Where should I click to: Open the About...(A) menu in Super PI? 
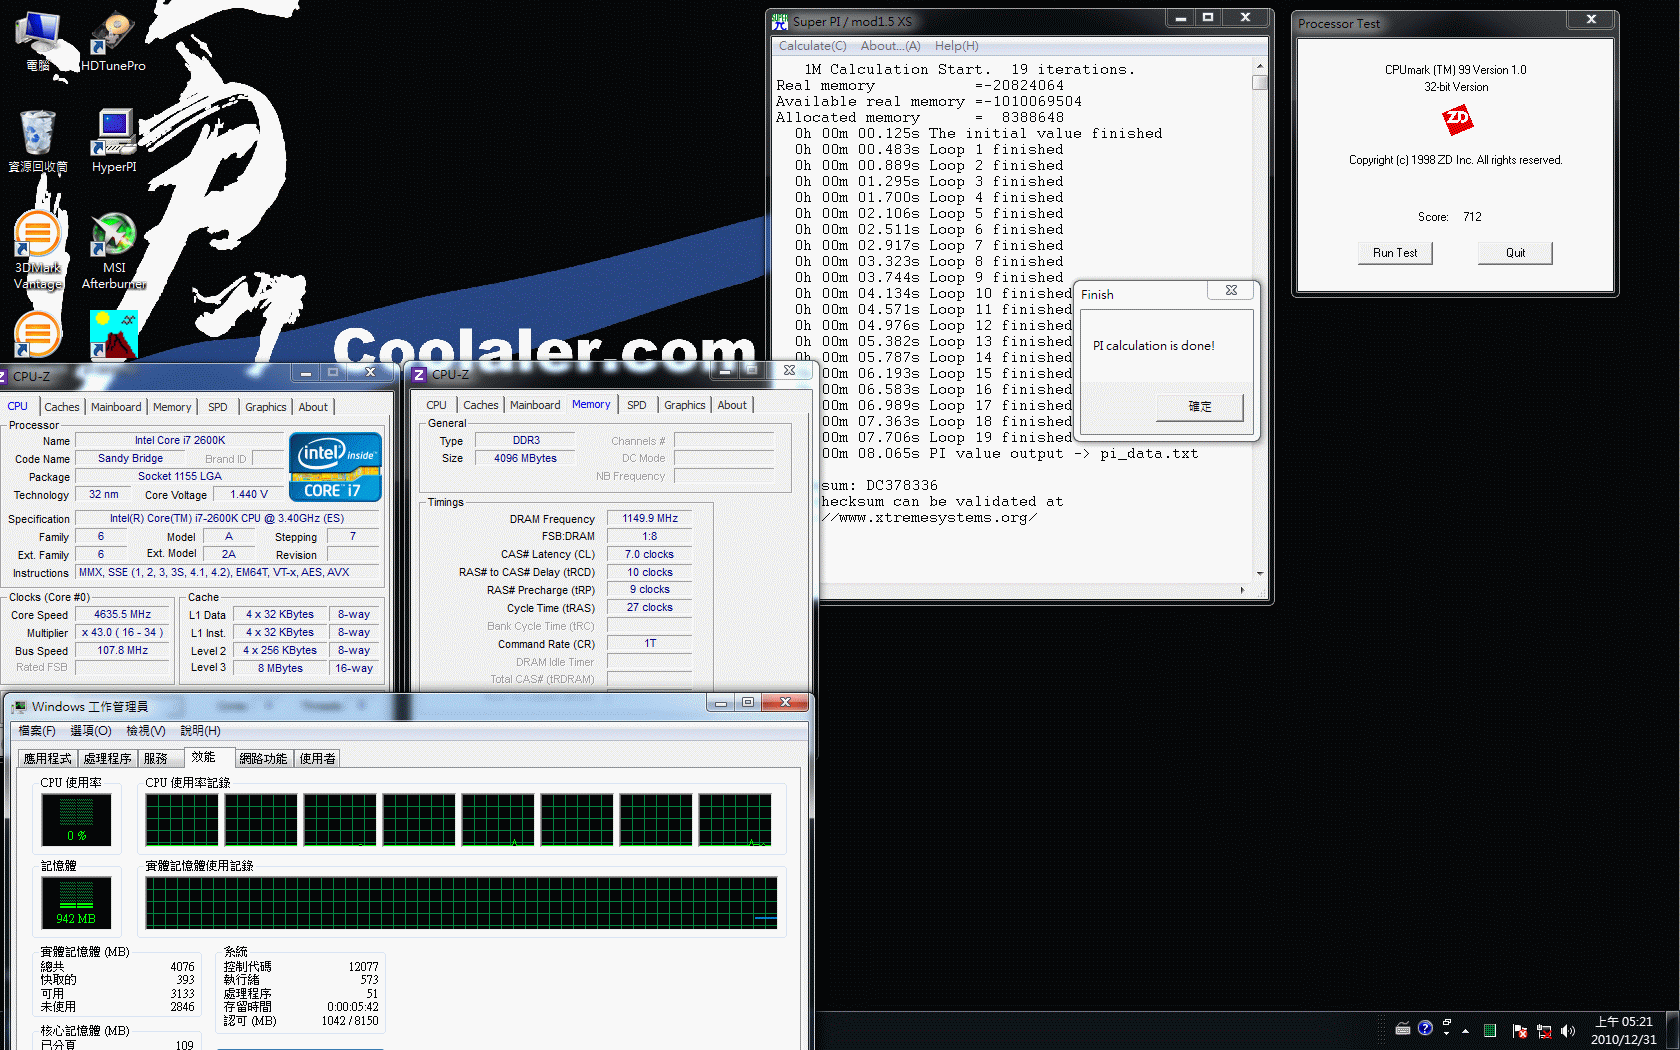pos(890,46)
